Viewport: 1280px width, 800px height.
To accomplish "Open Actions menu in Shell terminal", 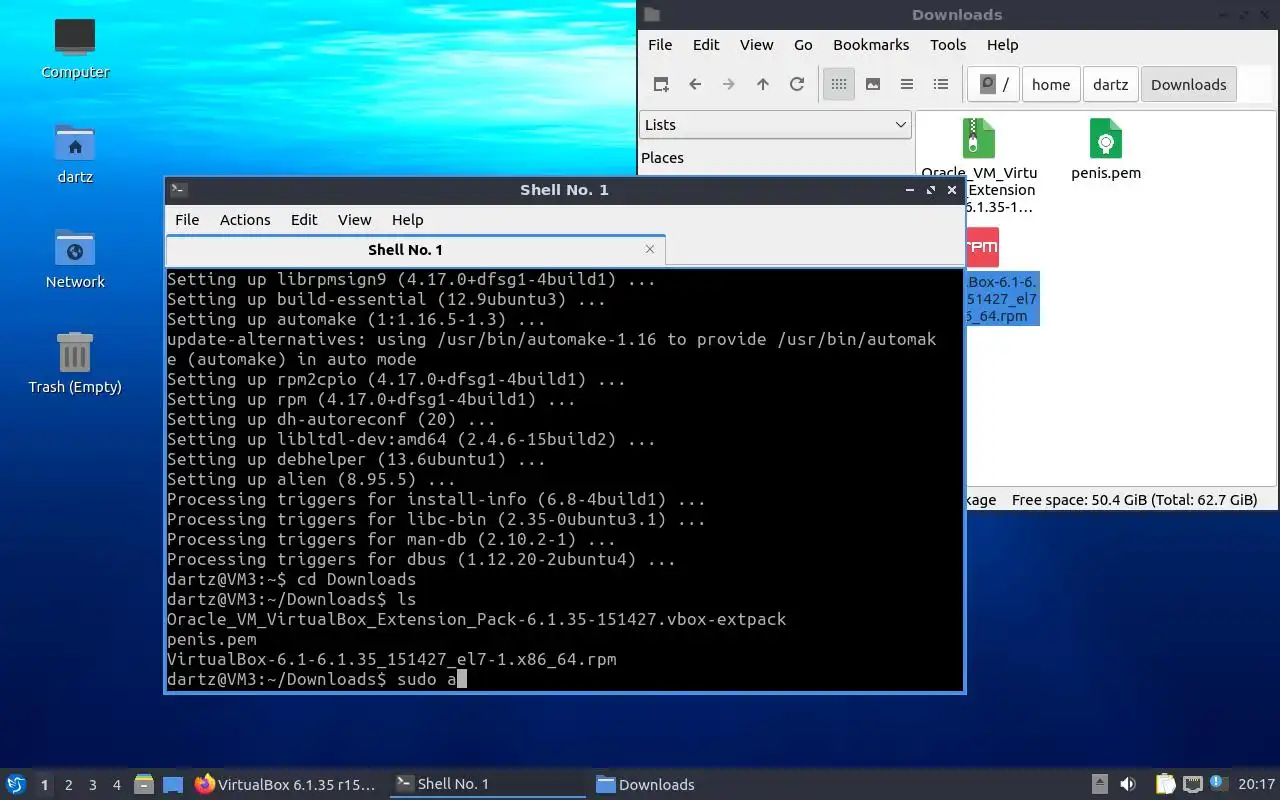I will tap(245, 220).
